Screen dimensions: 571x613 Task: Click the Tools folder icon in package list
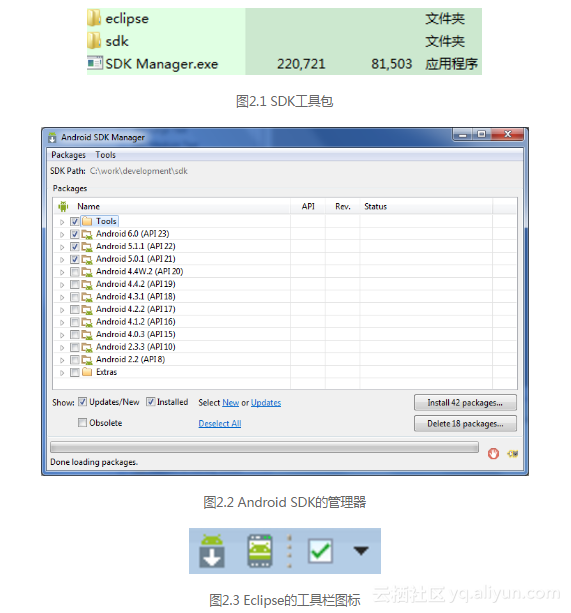[87, 221]
